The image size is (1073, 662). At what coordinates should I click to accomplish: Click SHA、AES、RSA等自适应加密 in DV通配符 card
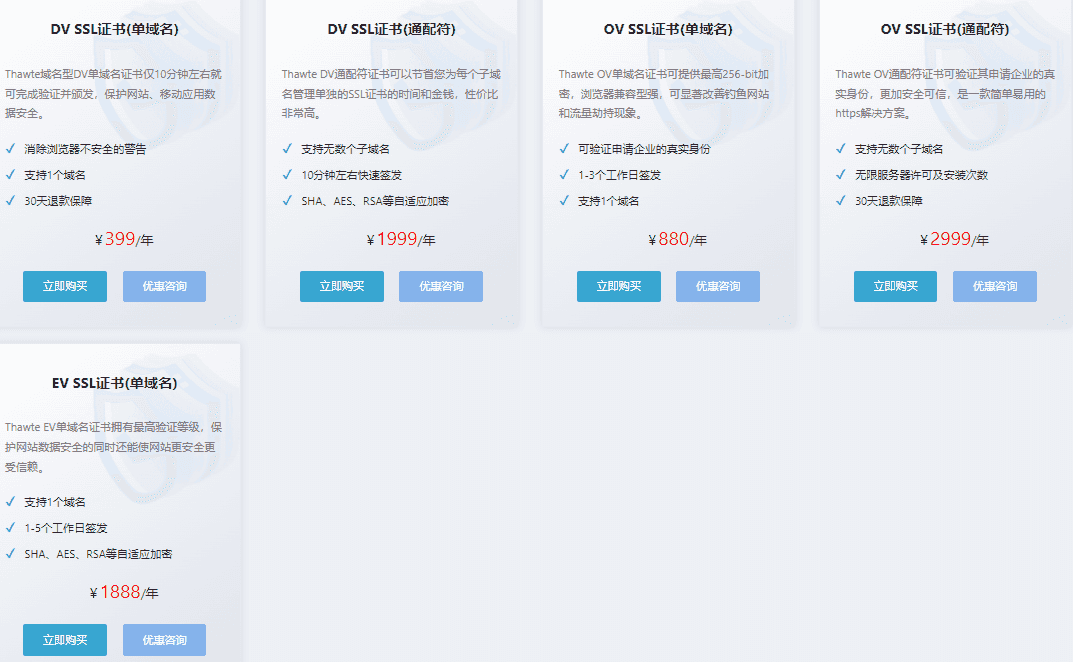(x=375, y=201)
